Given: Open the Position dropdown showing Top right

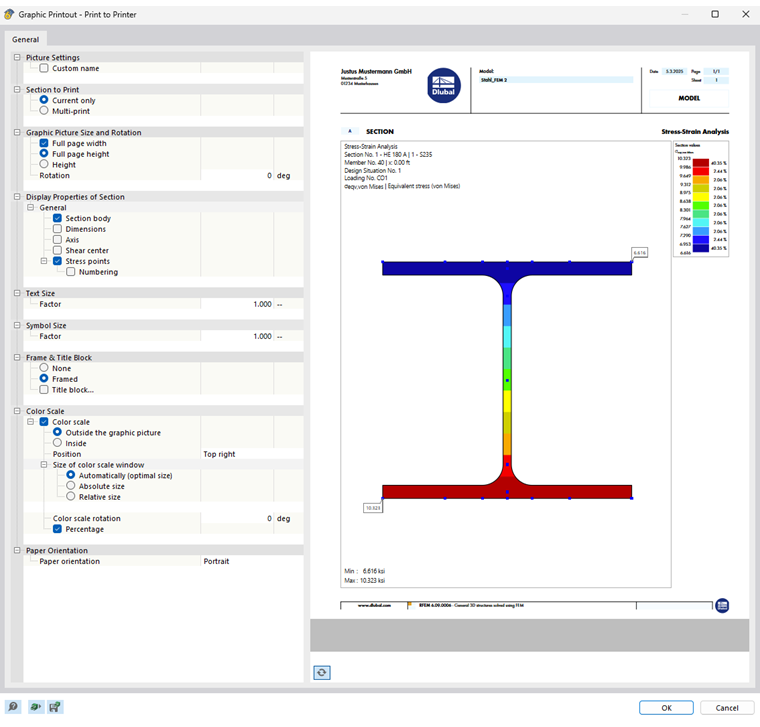Looking at the screenshot, I should tap(252, 454).
